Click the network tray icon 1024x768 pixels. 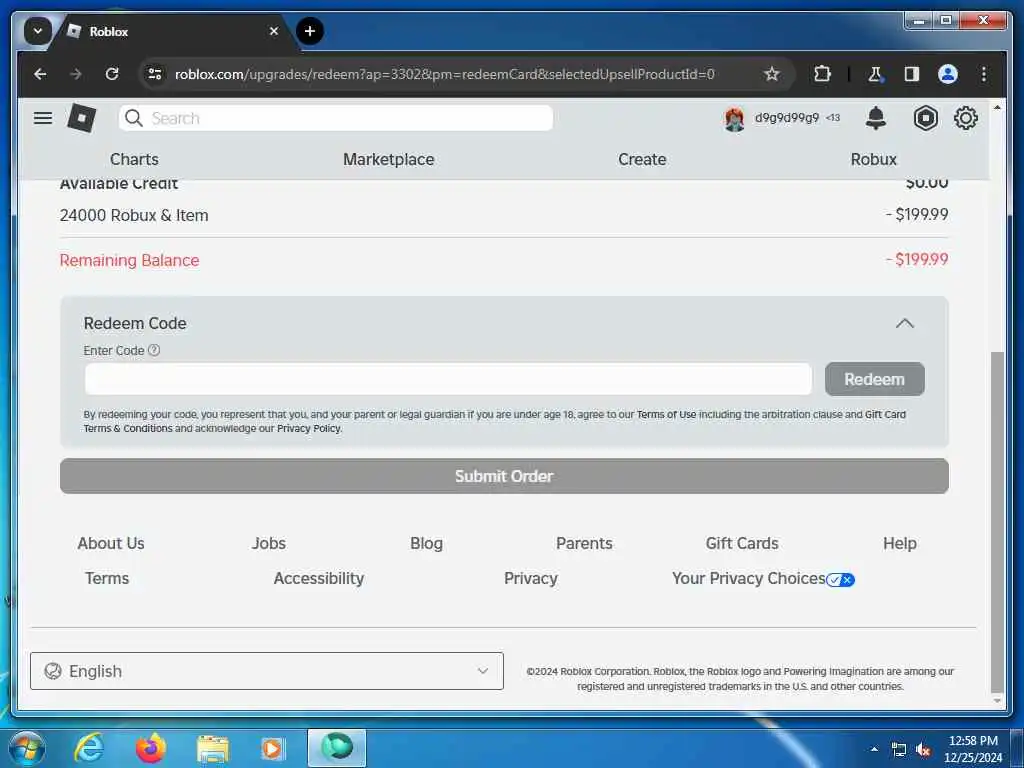pos(899,750)
